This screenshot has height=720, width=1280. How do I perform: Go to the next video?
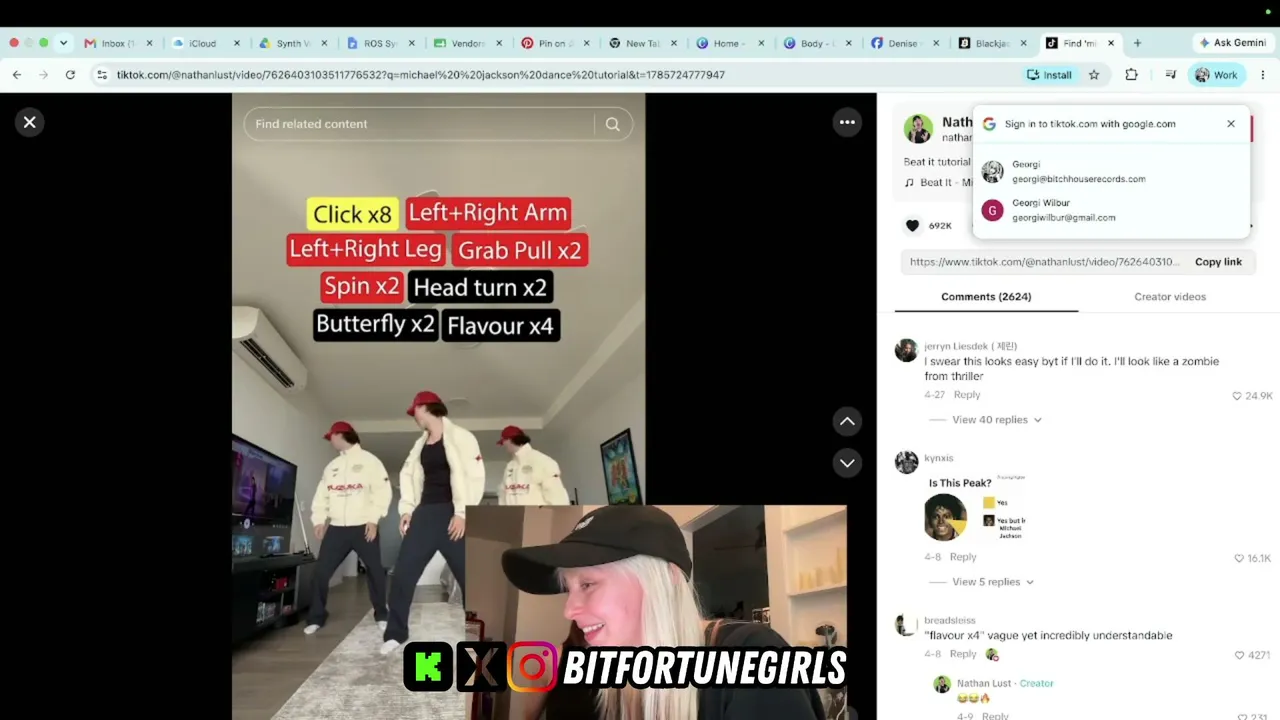(x=847, y=462)
